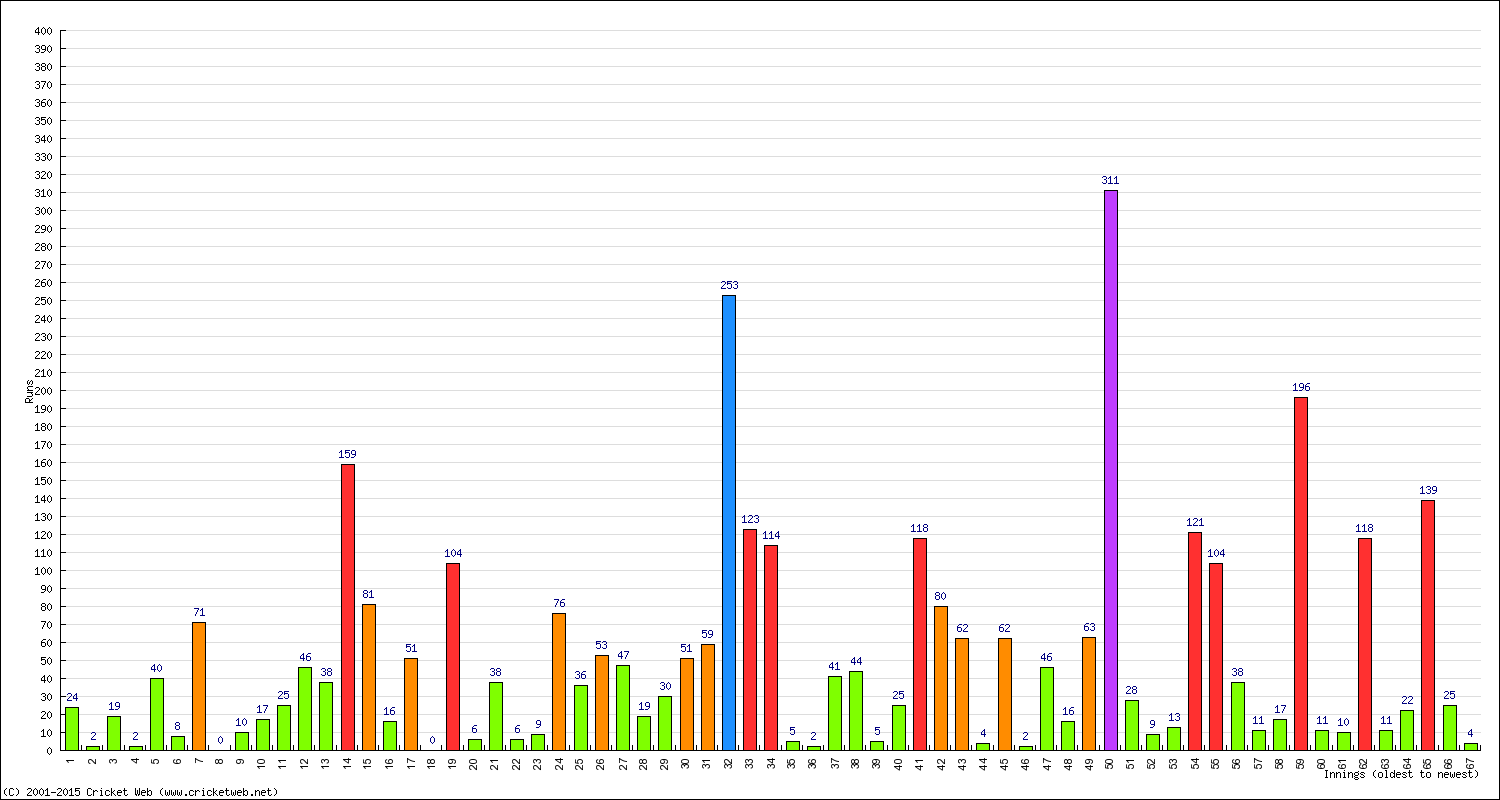Click the red 139-run bar at innings 65
Image resolution: width=1500 pixels, height=800 pixels.
1428,625
